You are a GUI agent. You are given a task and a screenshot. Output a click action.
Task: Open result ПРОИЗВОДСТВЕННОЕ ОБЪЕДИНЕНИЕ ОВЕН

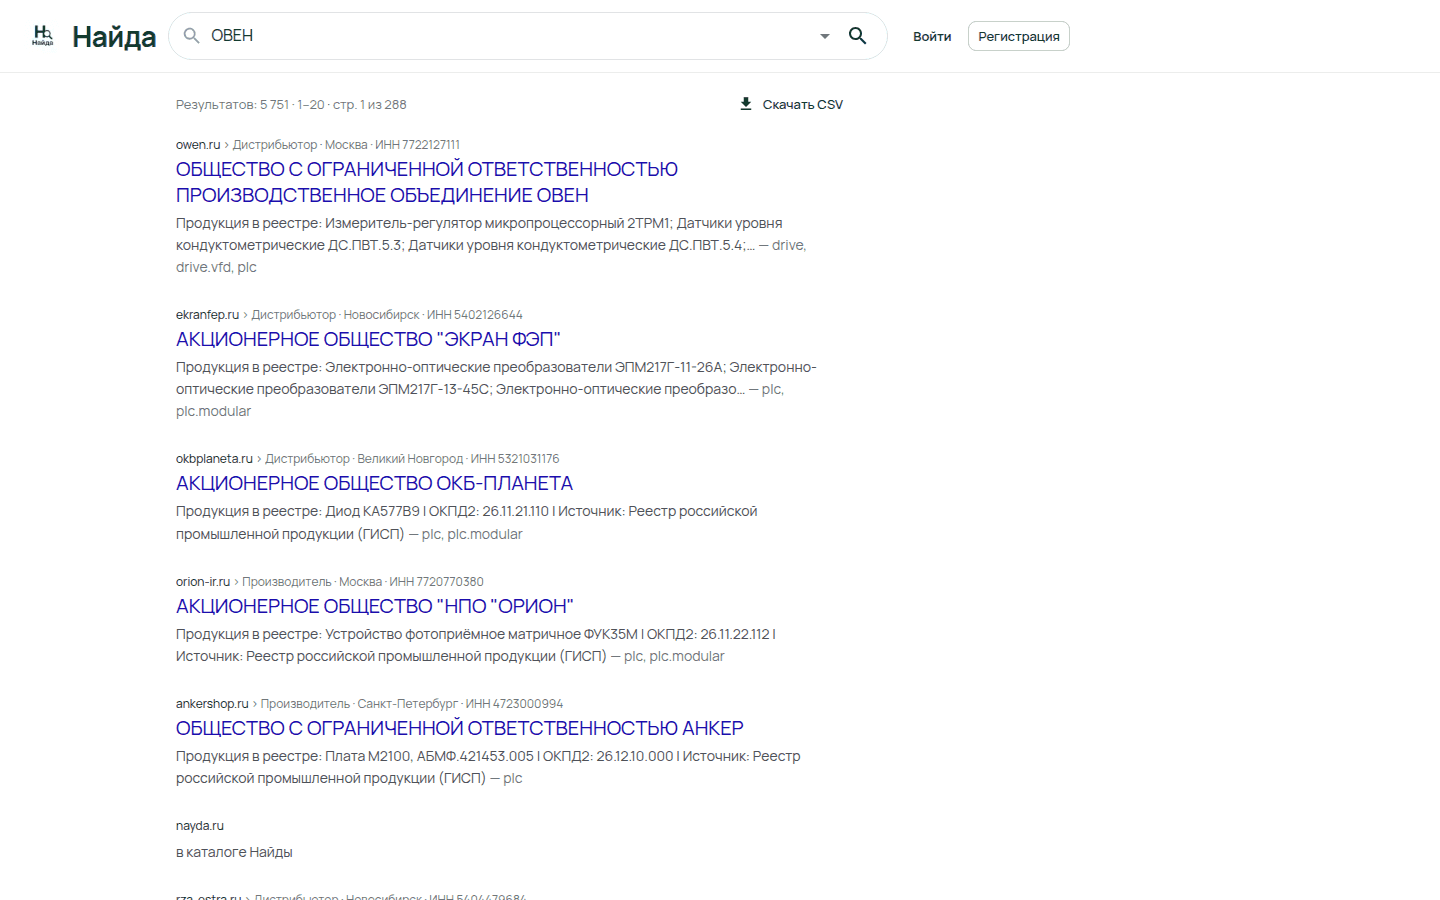click(x=427, y=182)
